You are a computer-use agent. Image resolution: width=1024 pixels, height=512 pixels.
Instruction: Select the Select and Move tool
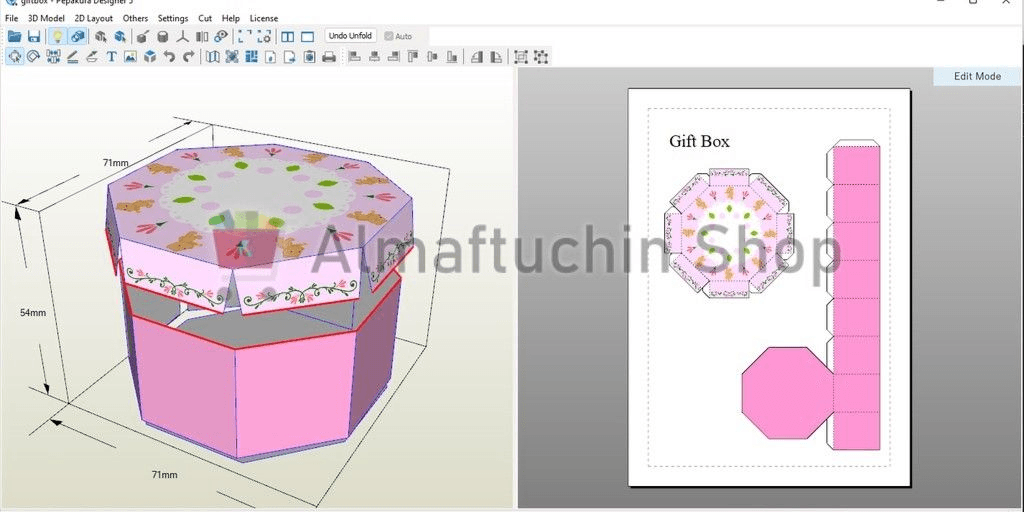coord(14,57)
